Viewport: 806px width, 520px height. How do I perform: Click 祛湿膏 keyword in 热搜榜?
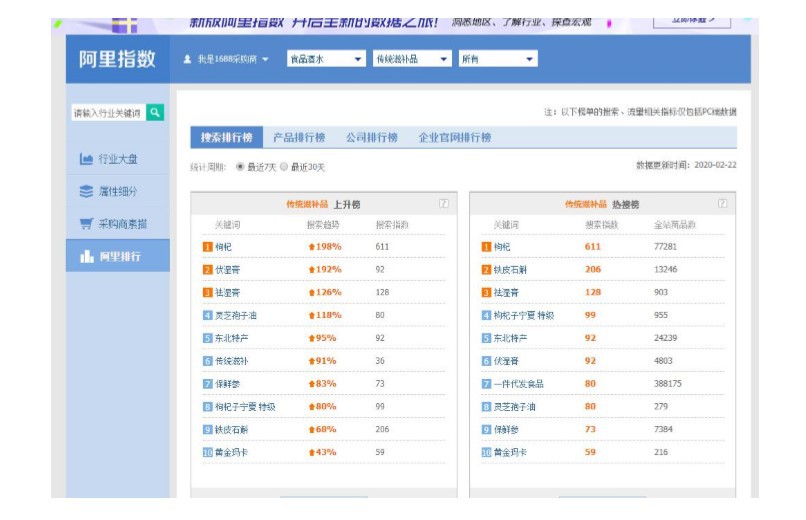coord(506,292)
